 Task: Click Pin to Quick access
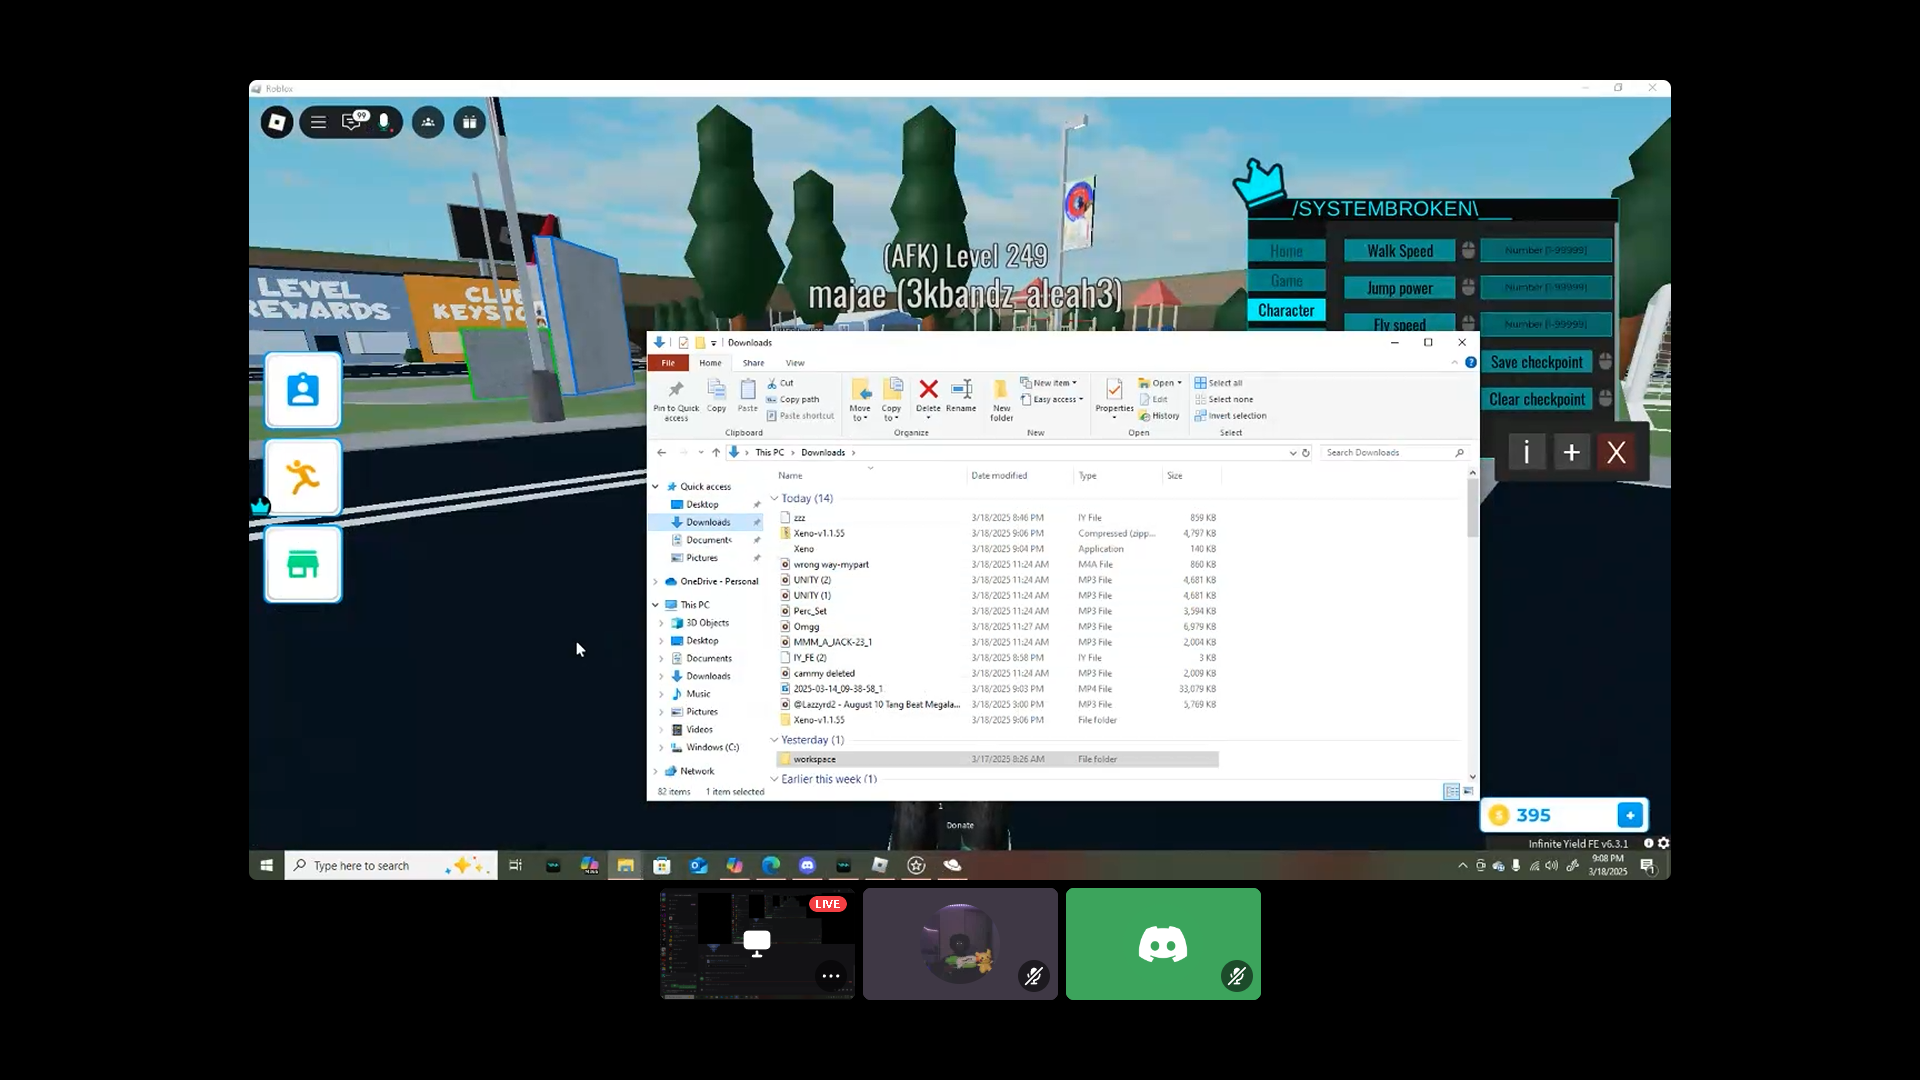point(676,400)
